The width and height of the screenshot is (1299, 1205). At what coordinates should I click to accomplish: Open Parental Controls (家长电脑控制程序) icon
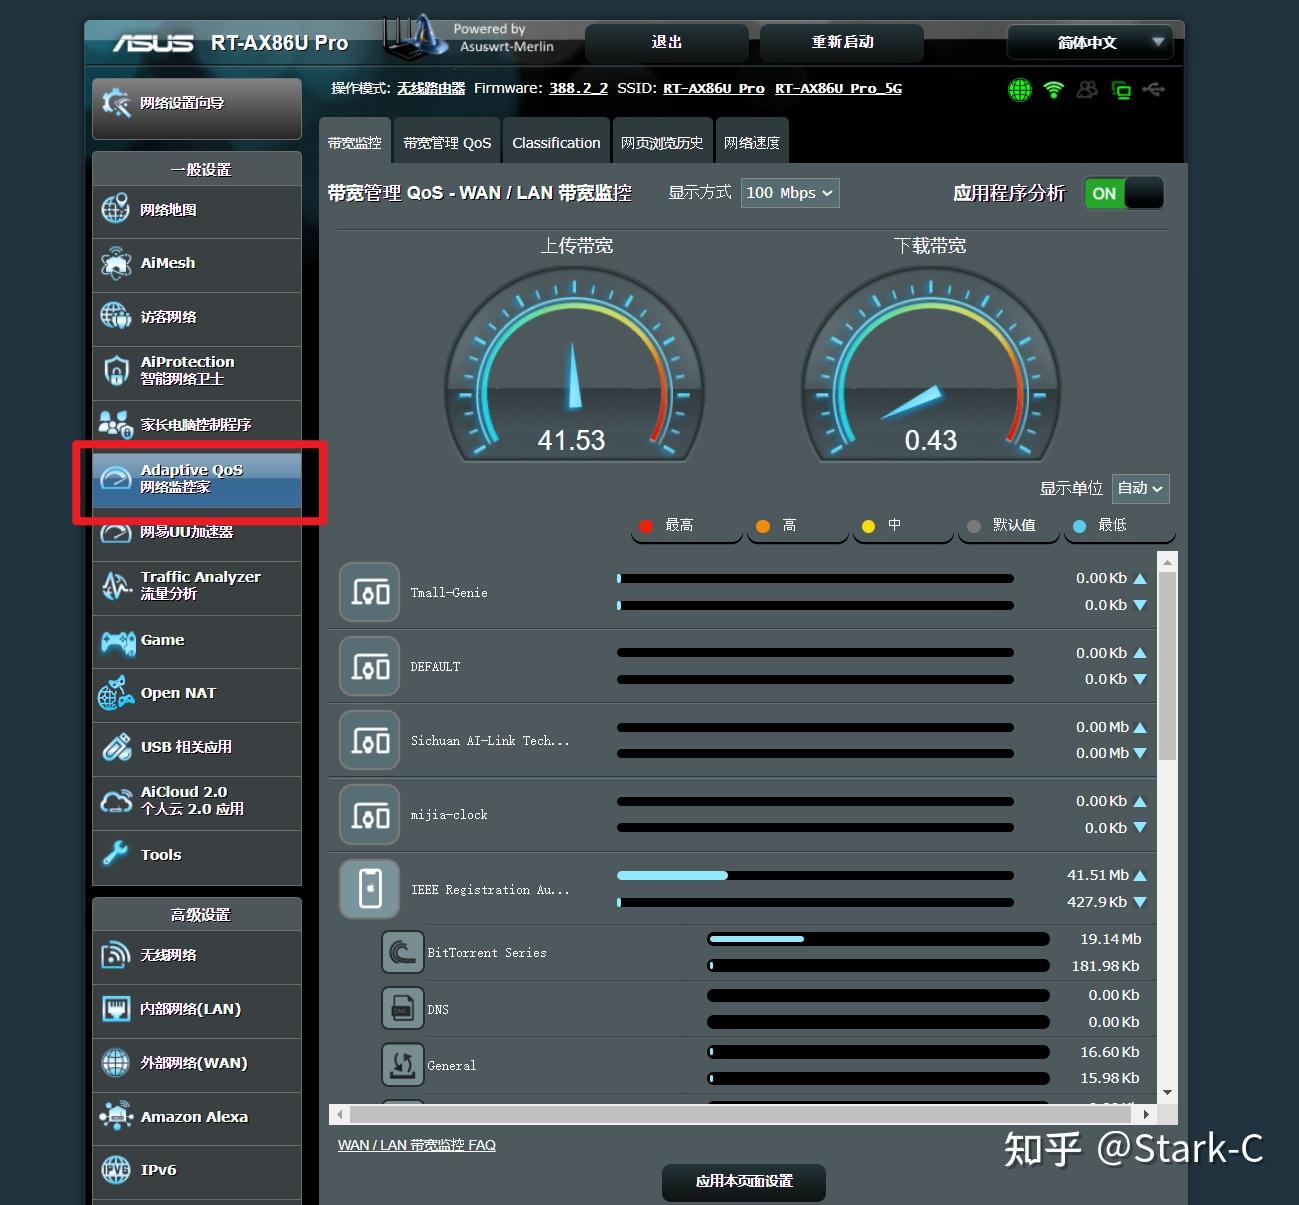point(116,424)
